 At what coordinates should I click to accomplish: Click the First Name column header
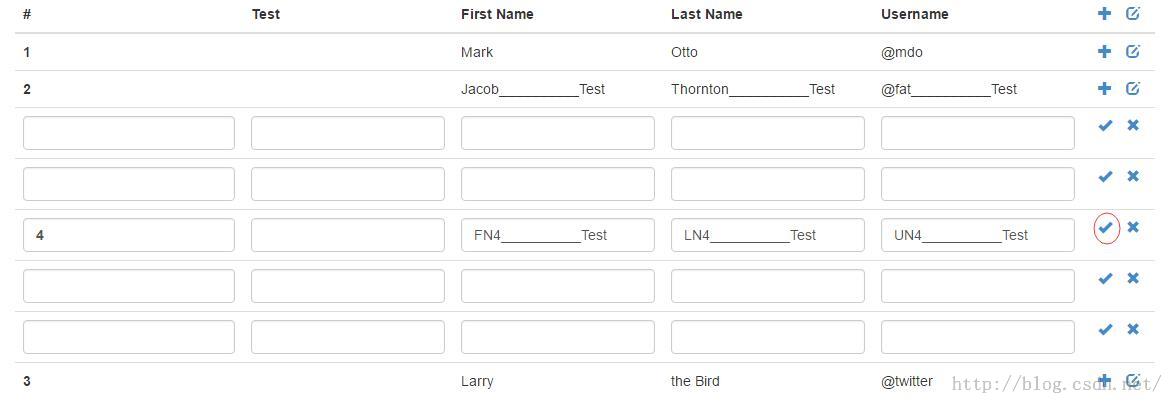[x=497, y=14]
